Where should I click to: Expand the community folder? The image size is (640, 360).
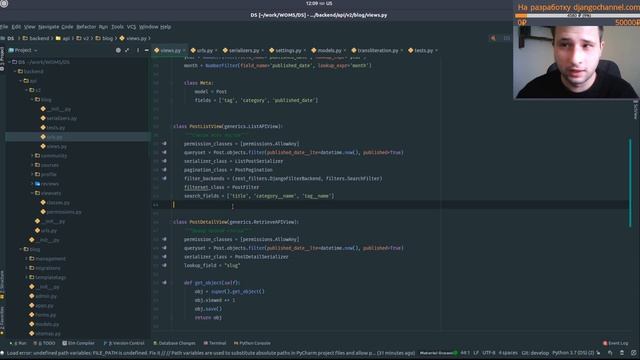[x=33, y=156]
